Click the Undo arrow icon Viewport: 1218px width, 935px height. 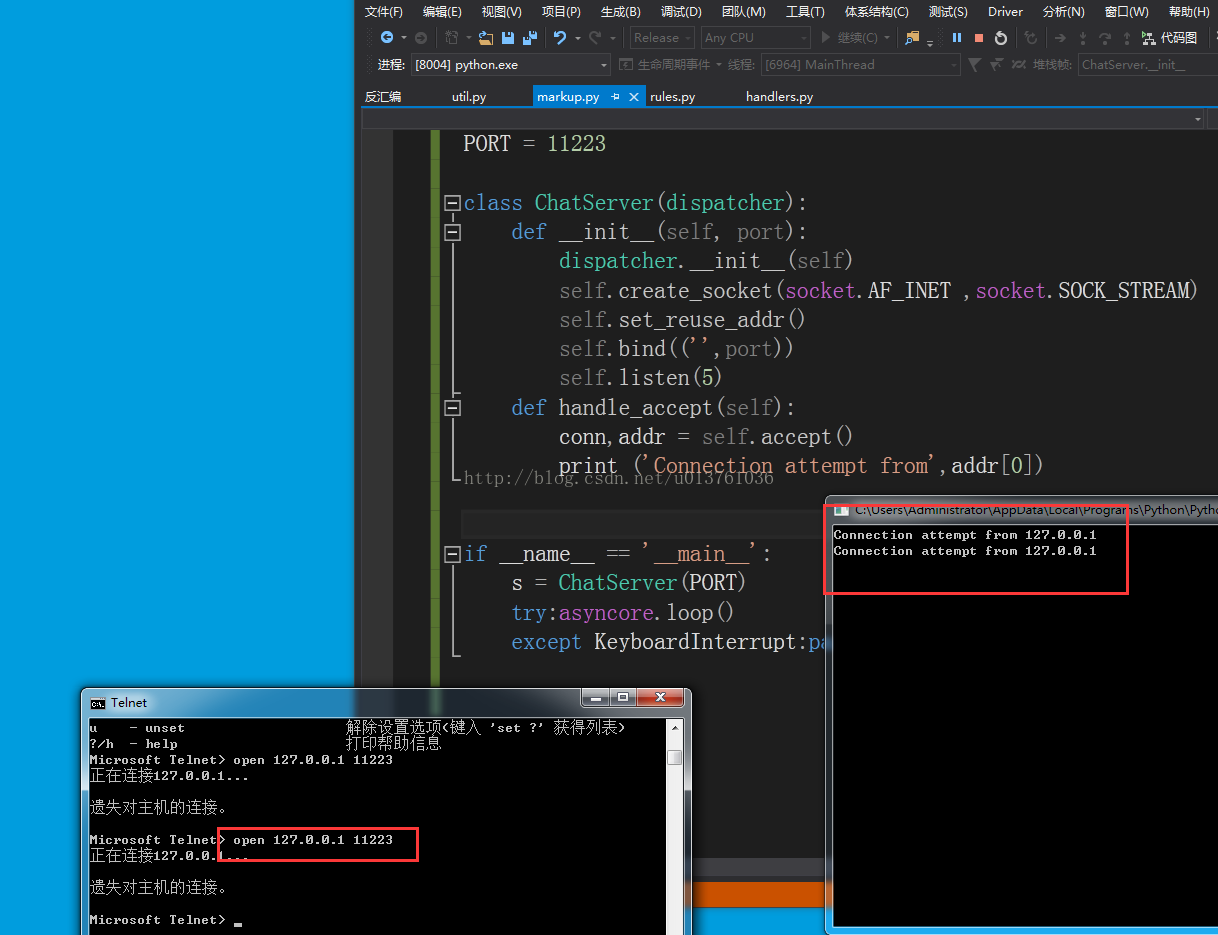(x=560, y=38)
